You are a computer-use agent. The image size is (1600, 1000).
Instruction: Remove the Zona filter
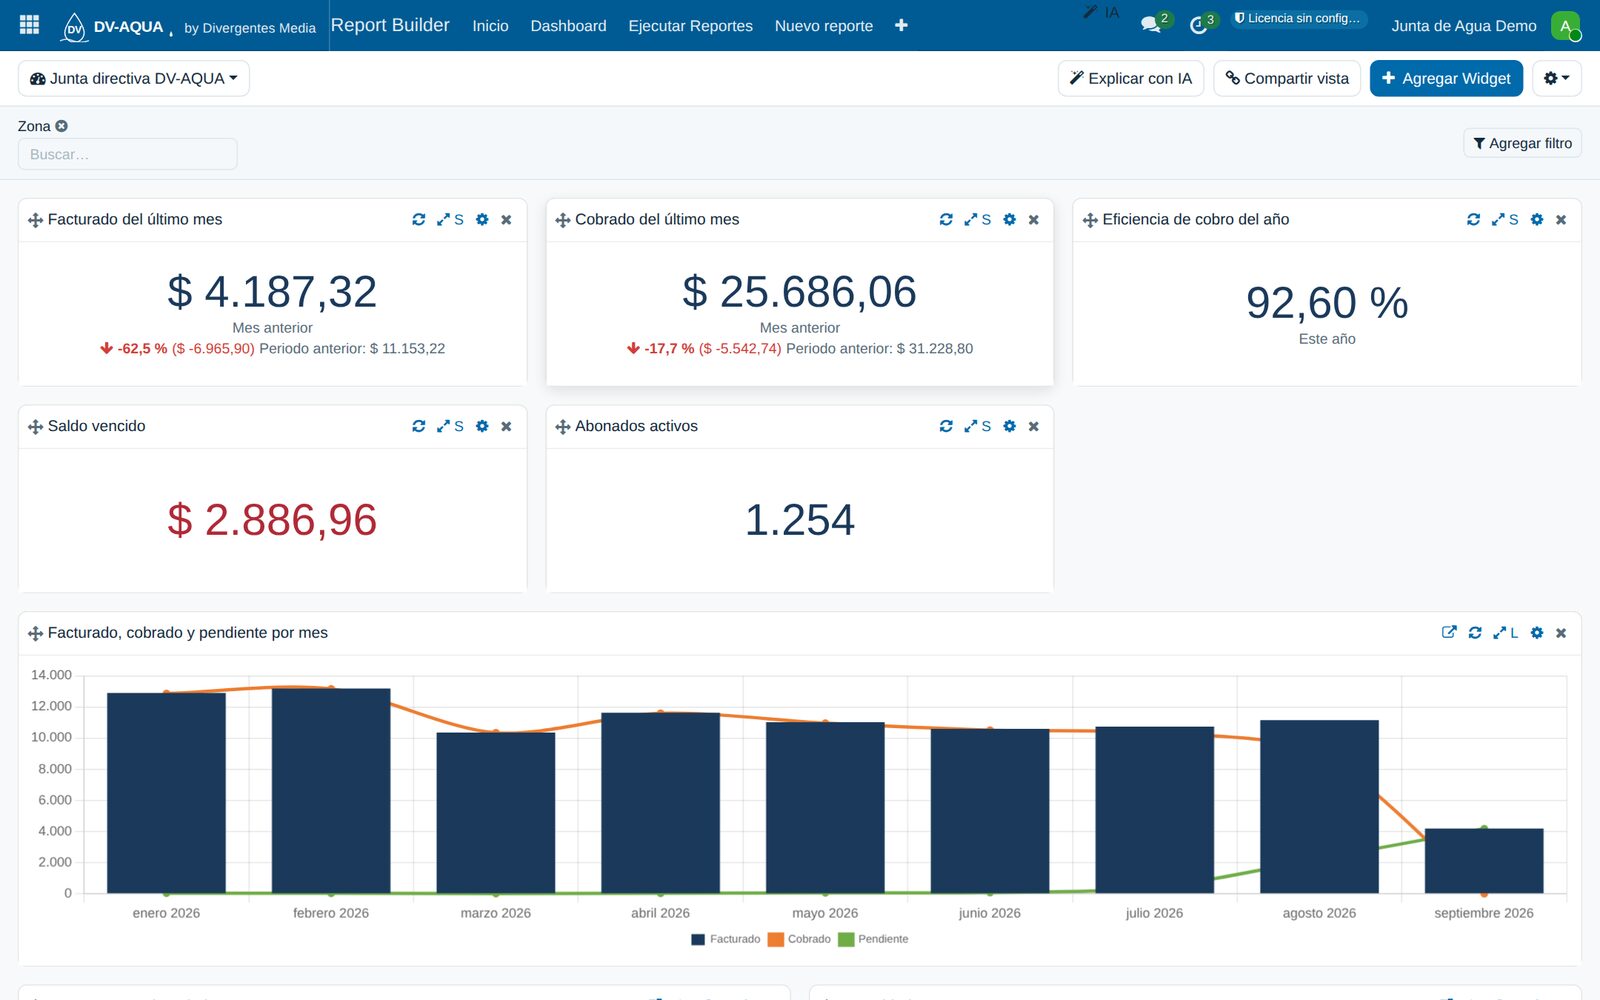click(61, 126)
